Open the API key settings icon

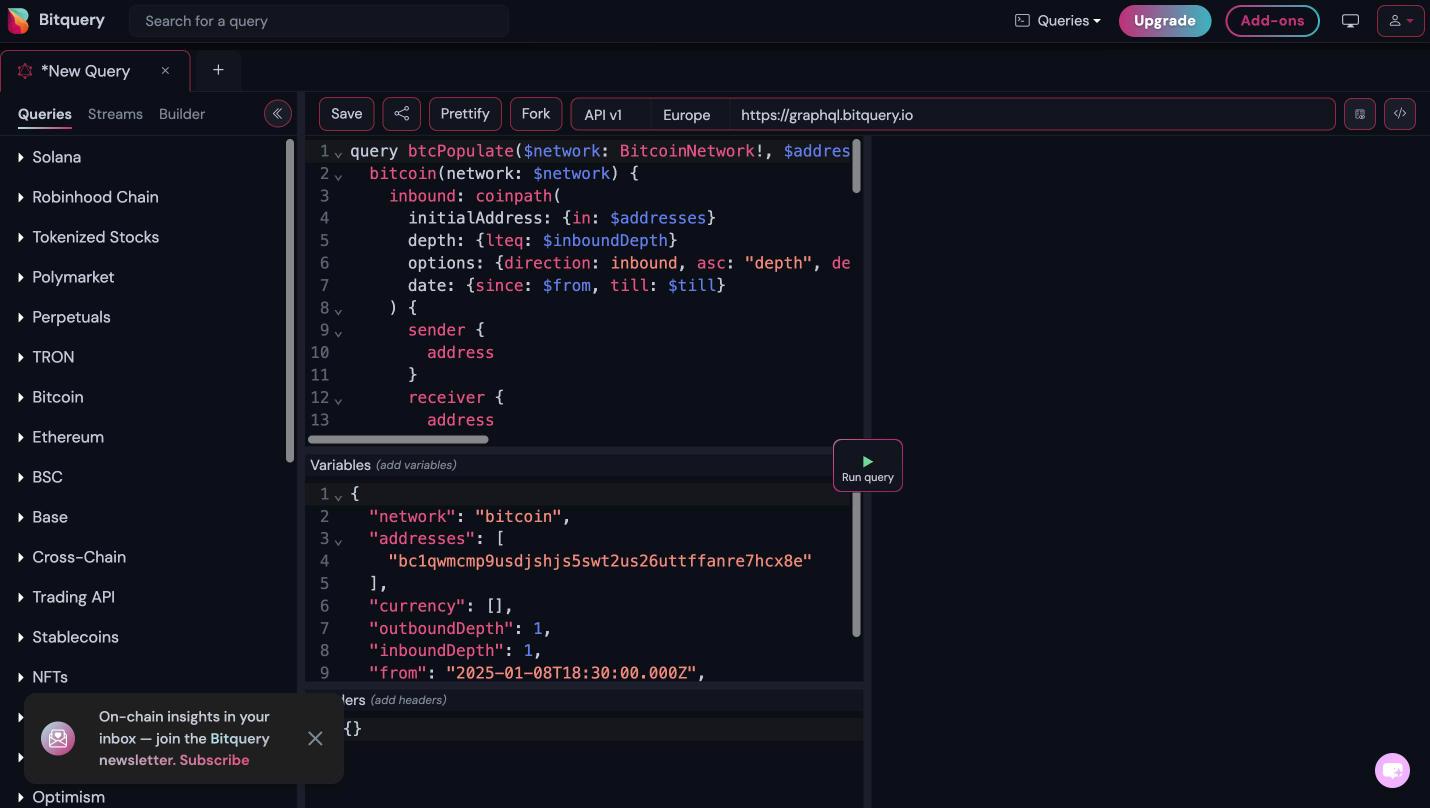[x=1360, y=114]
